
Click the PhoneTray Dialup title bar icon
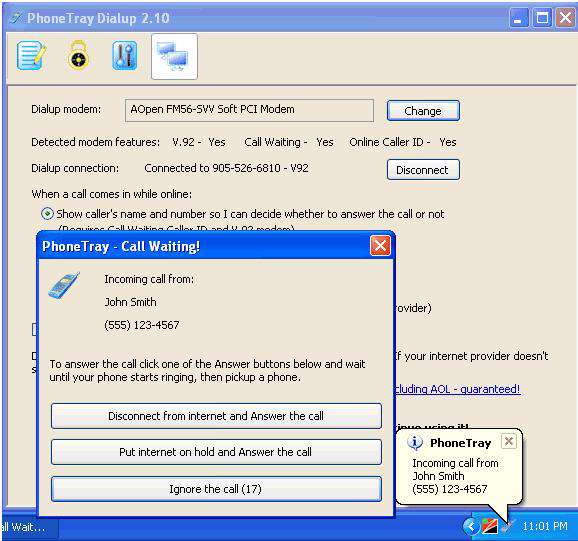(15, 18)
